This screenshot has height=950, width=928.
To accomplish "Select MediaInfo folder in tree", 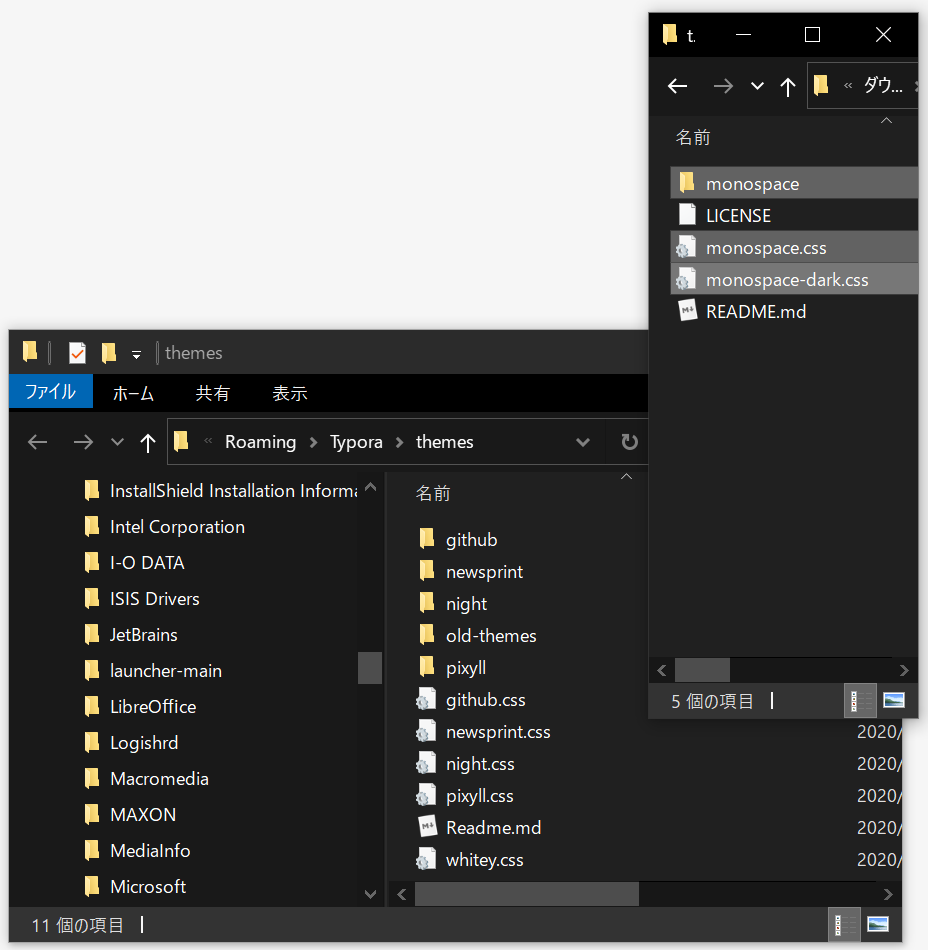I will [x=138, y=851].
